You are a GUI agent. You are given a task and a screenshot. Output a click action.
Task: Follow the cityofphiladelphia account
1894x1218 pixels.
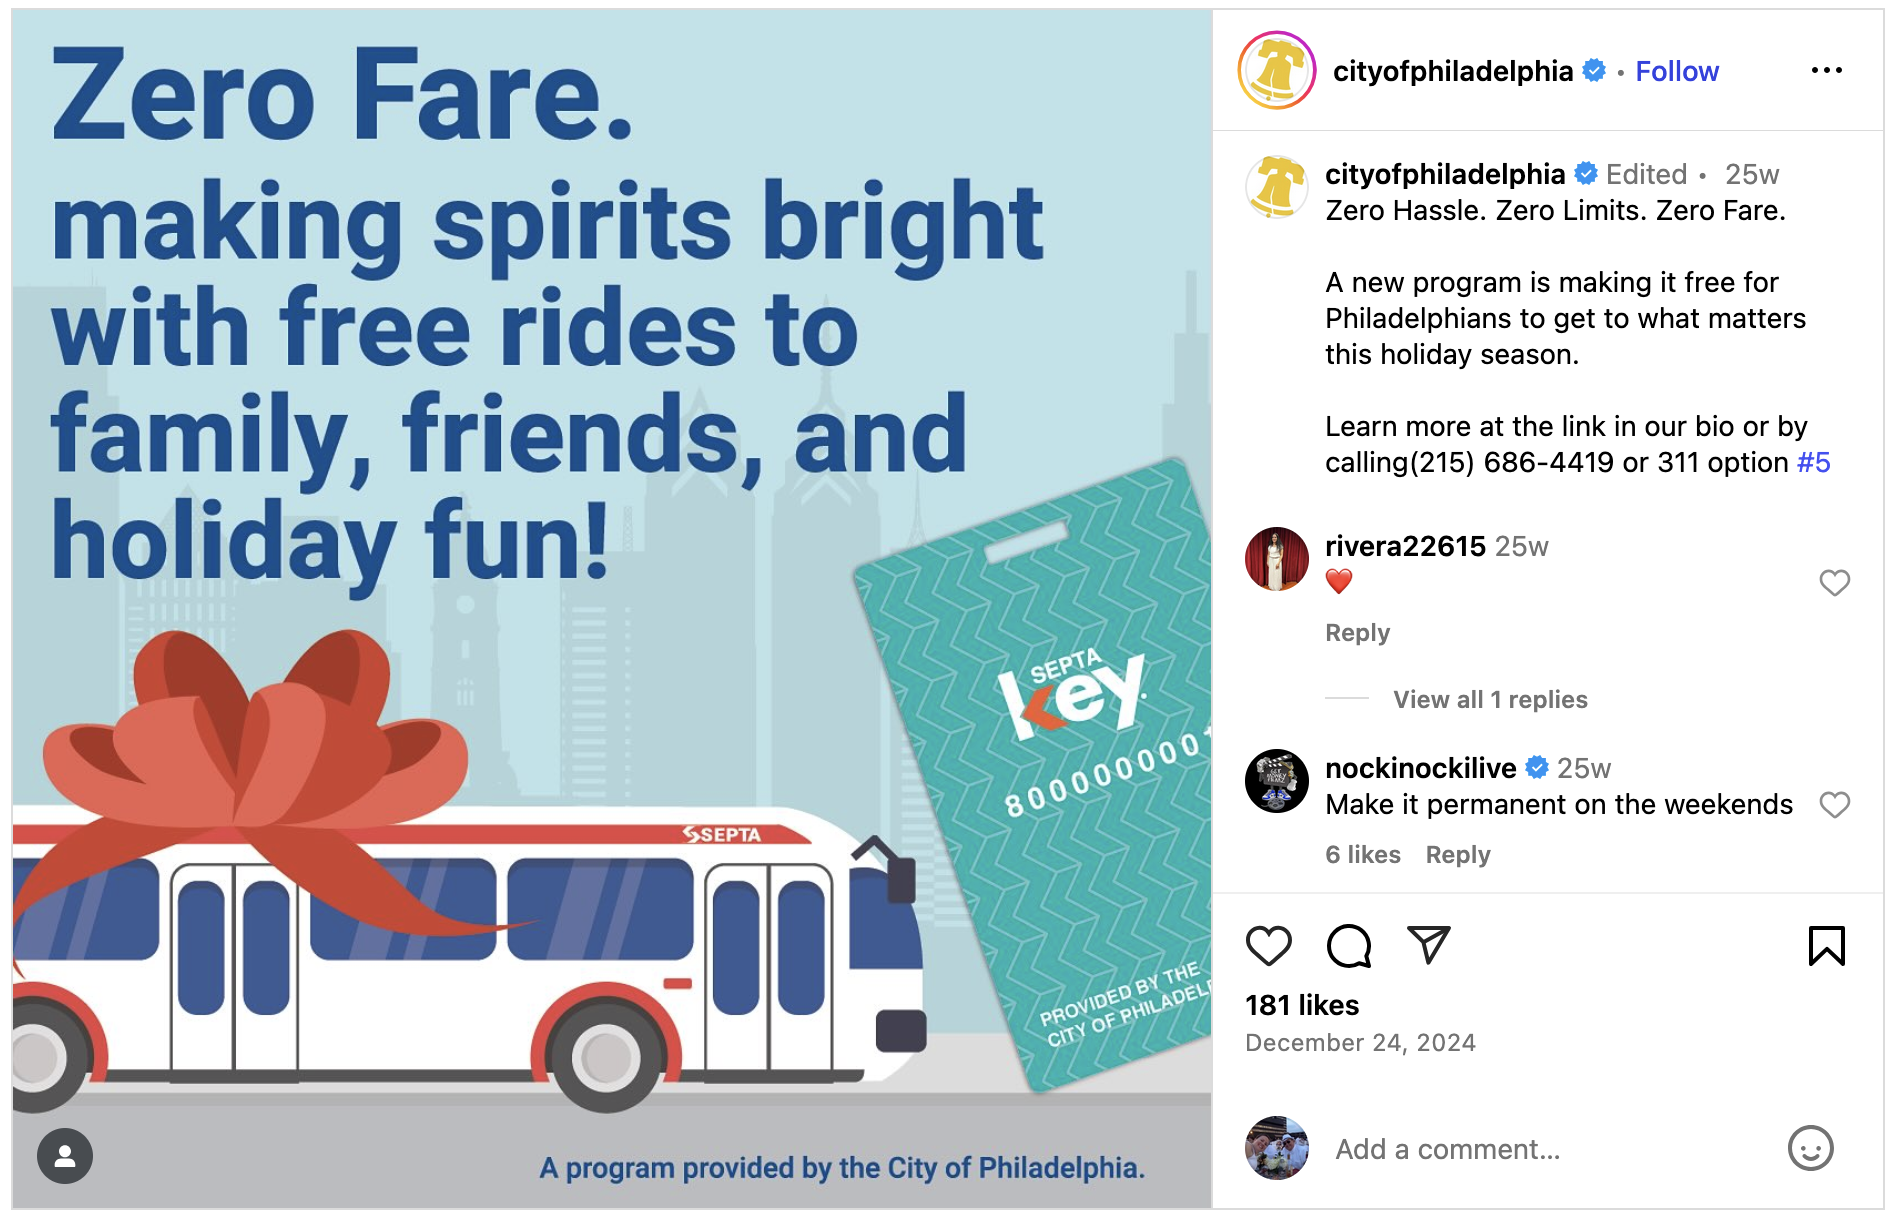(x=1676, y=71)
